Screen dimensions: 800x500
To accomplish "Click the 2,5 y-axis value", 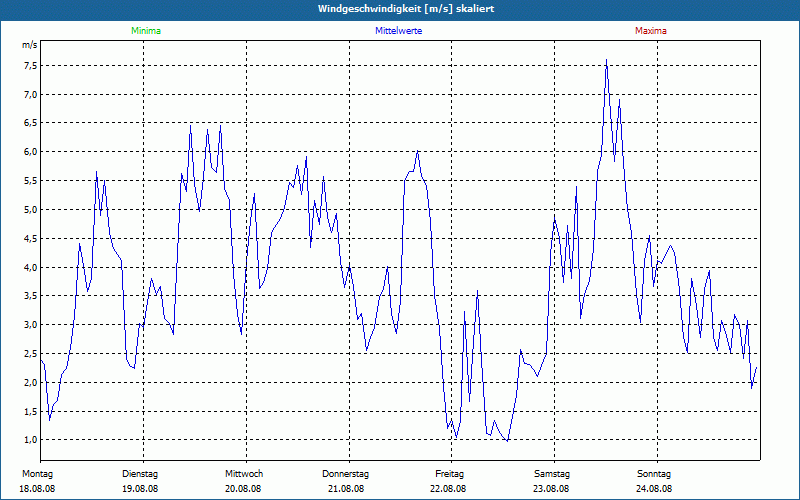I will [x=29, y=354].
